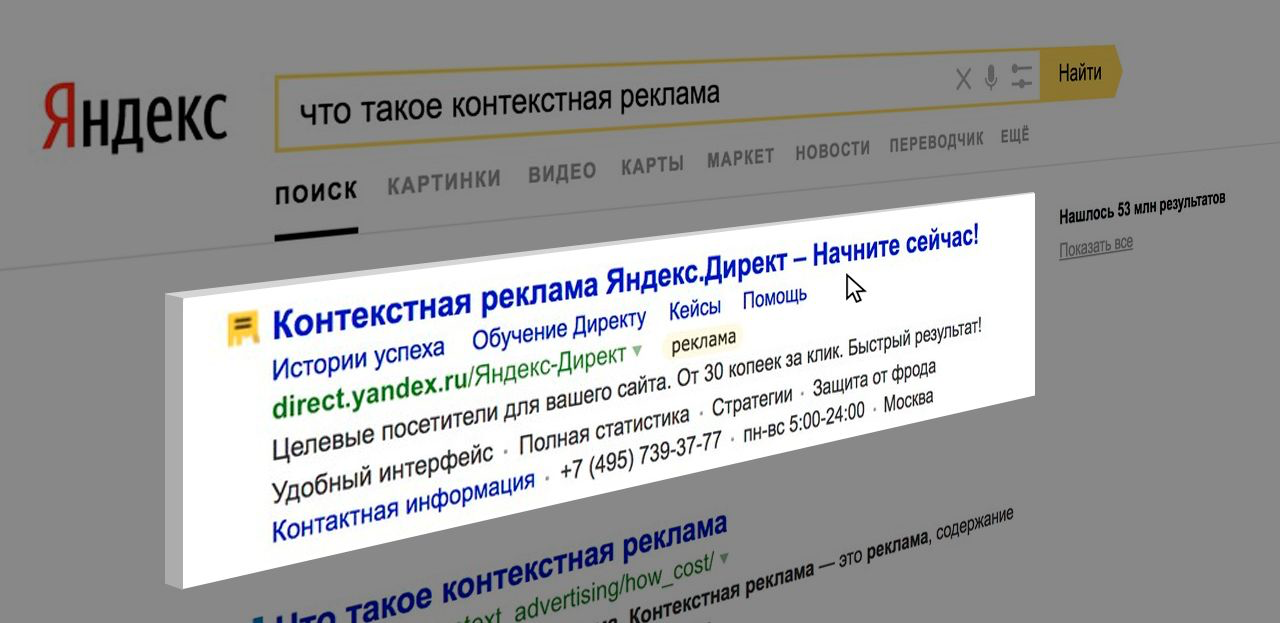Select the Поиск tab

(316, 190)
